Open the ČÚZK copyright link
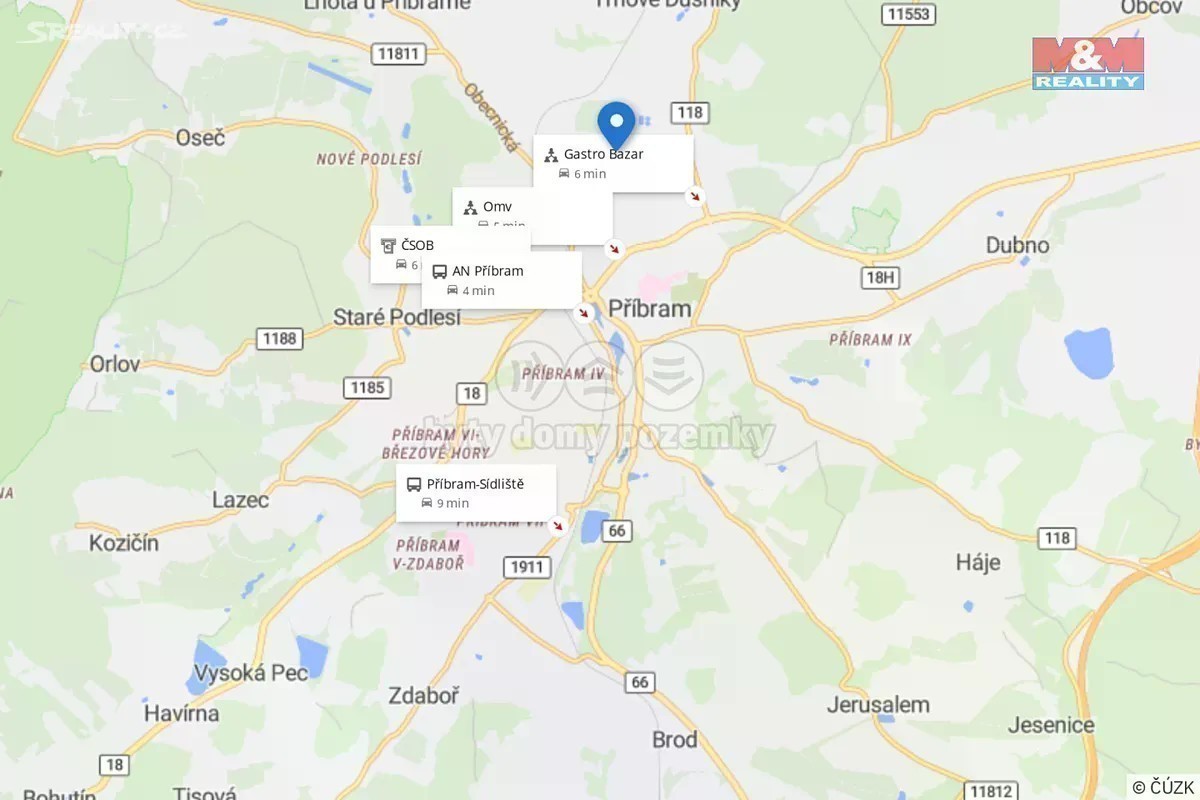Image resolution: width=1200 pixels, height=800 pixels. coord(1163,786)
